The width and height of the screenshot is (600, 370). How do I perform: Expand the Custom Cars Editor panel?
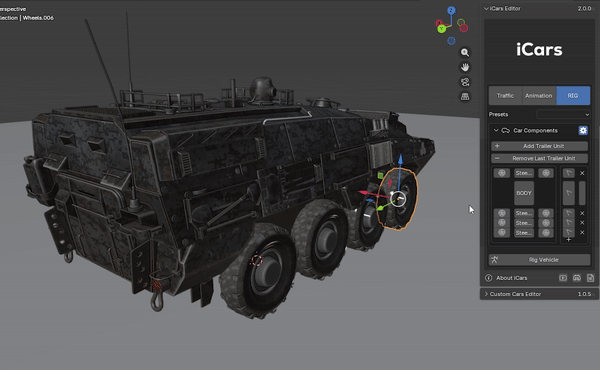[486, 294]
